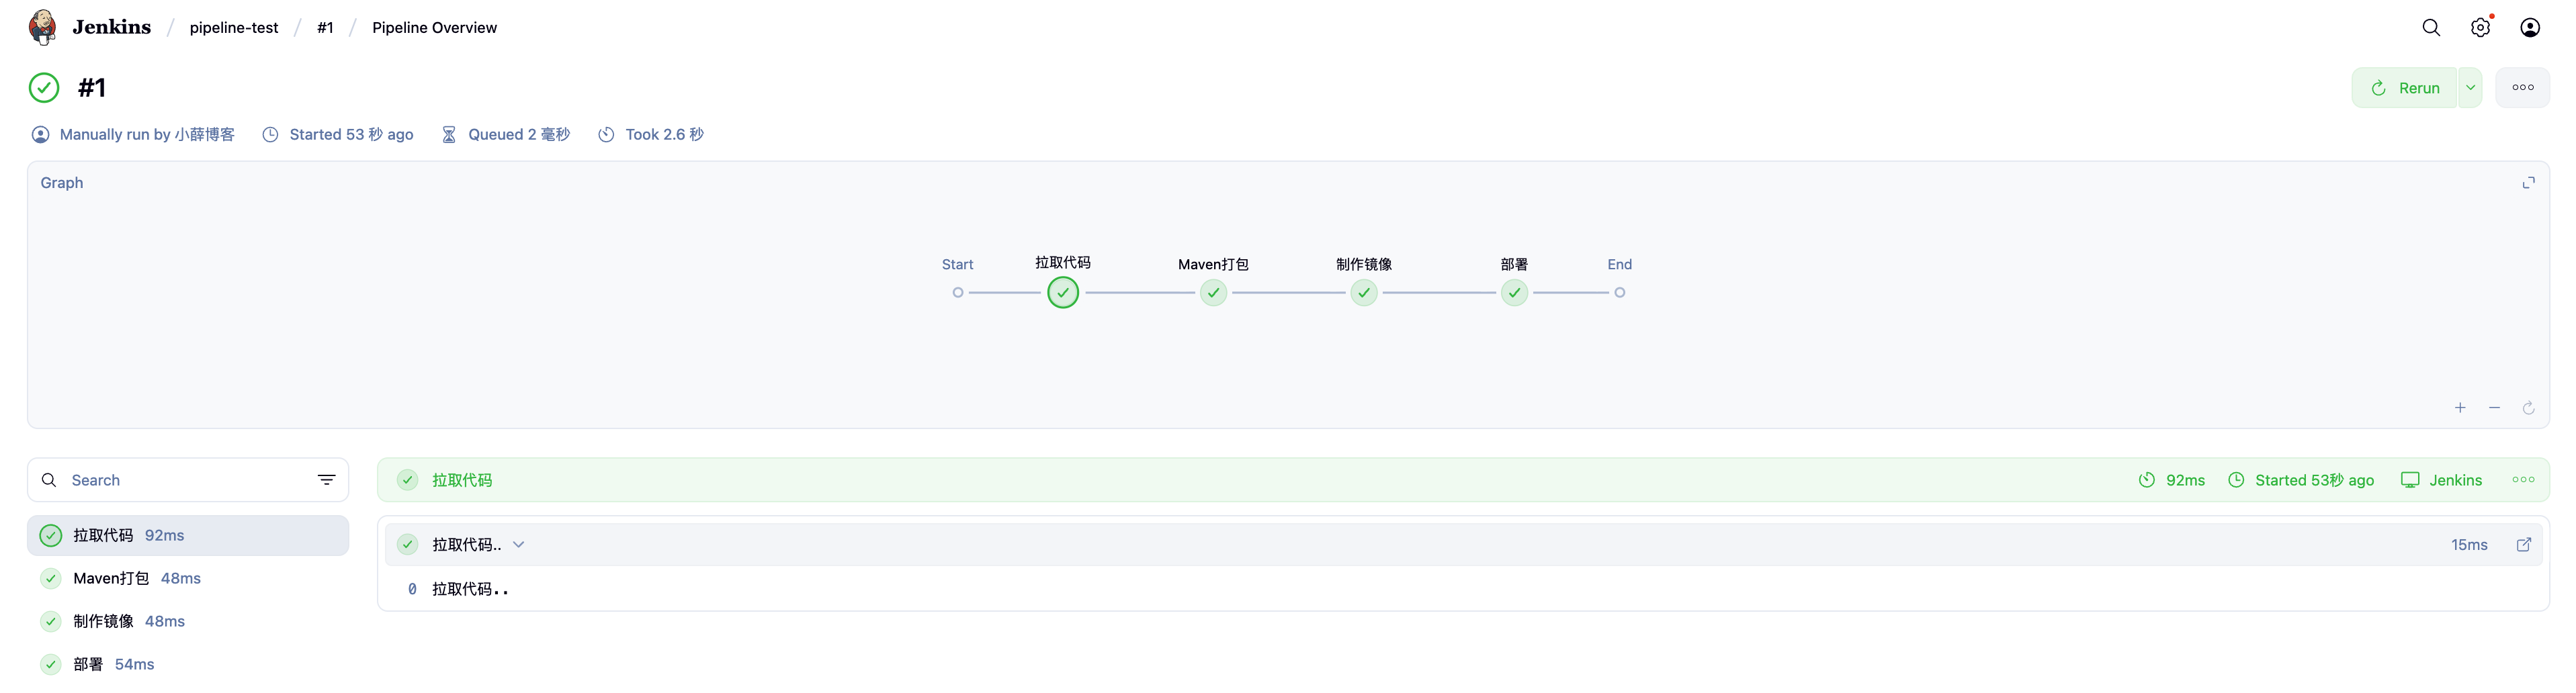2576x693 pixels.
Task: Click the Start node circle
Action: 958,293
